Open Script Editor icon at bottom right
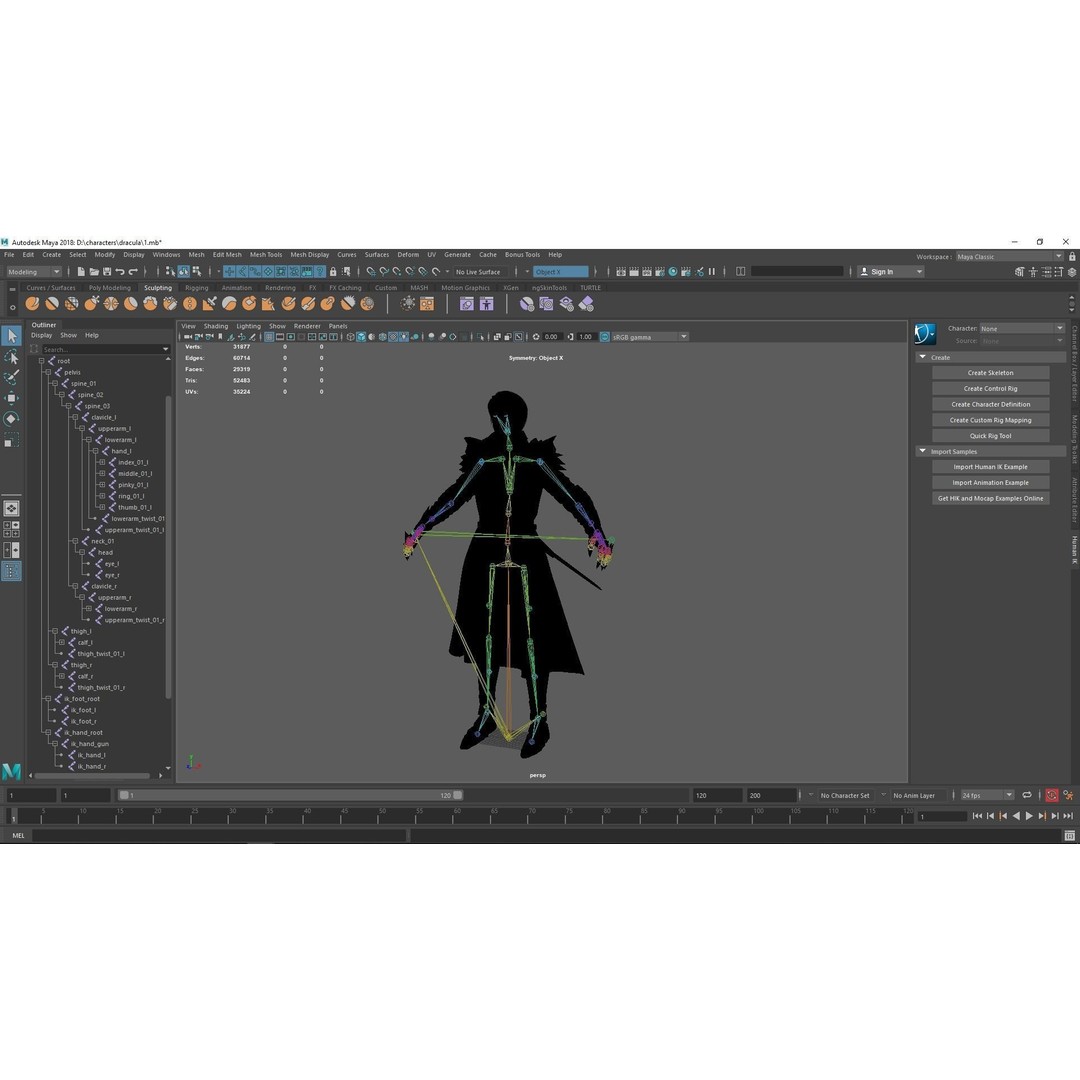The width and height of the screenshot is (1080, 1080). (1069, 835)
